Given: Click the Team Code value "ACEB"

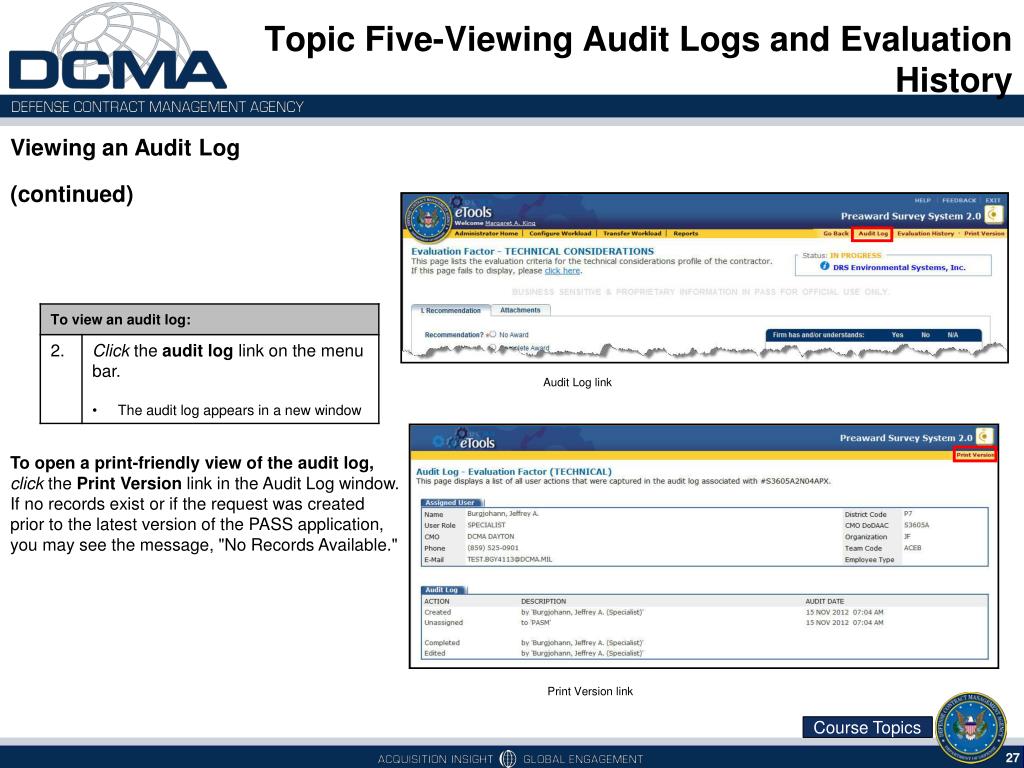Looking at the screenshot, I should pyautogui.click(x=912, y=548).
